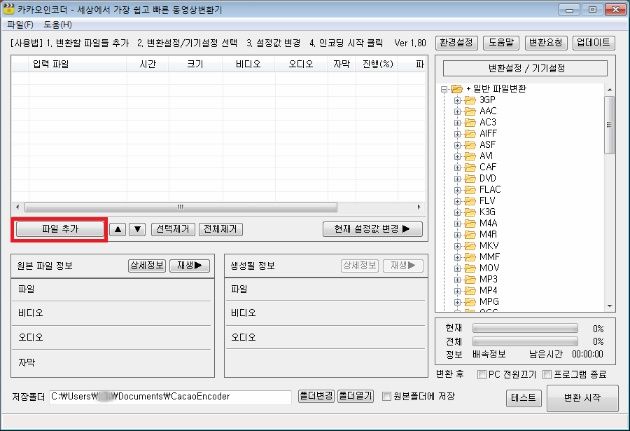630x431 pixels.
Task: Select the MPG folder icon
Action: (470, 302)
